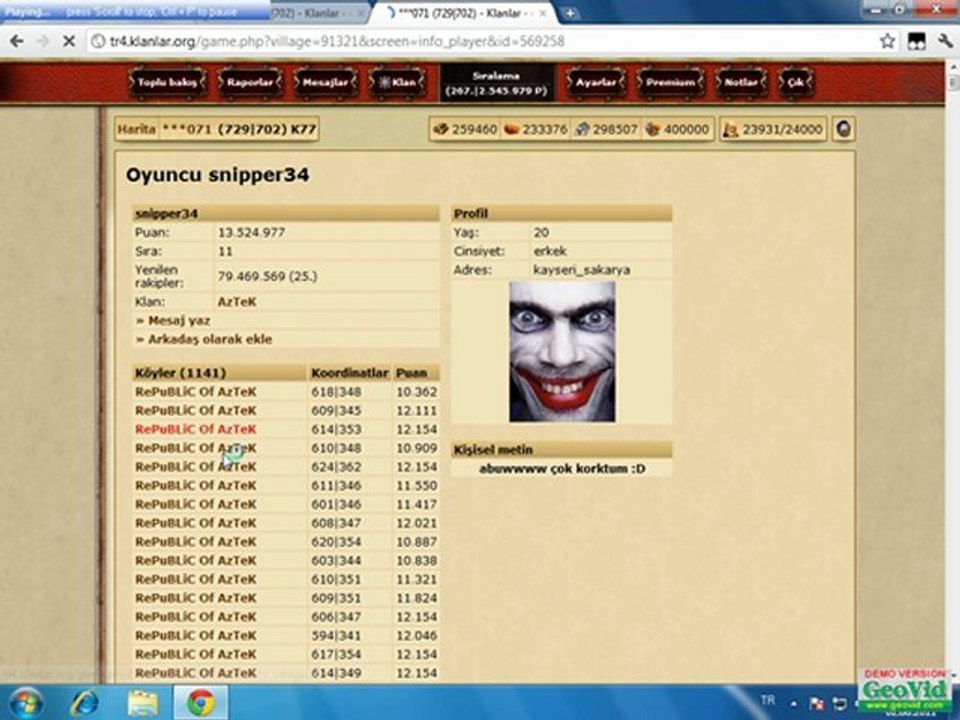Open red RePuBLiC Of AzTeK village

[196, 429]
